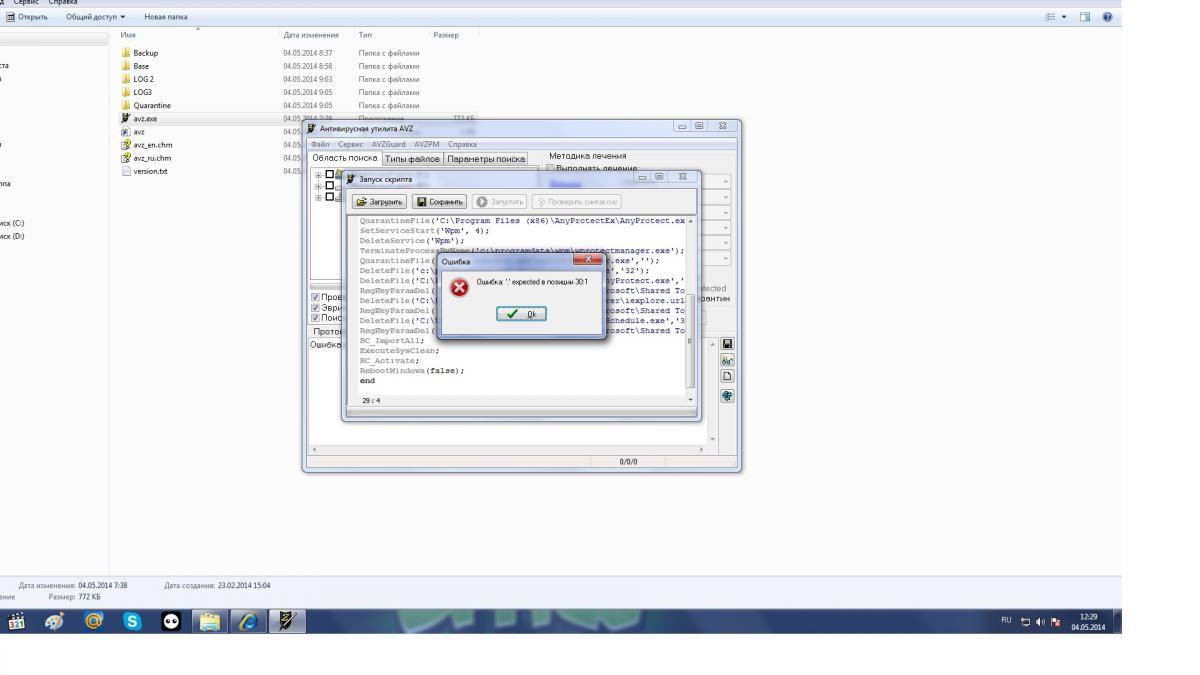The image size is (1200, 675).
Task: Switch to the Параметры поиска tab
Action: [486, 159]
